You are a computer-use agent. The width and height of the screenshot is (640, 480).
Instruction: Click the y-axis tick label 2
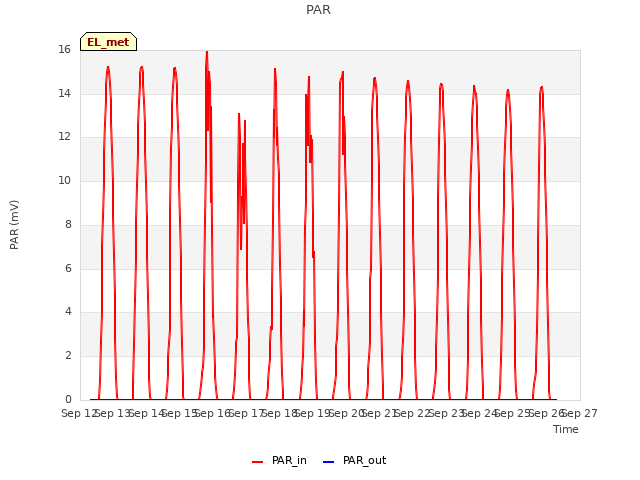click(x=68, y=356)
